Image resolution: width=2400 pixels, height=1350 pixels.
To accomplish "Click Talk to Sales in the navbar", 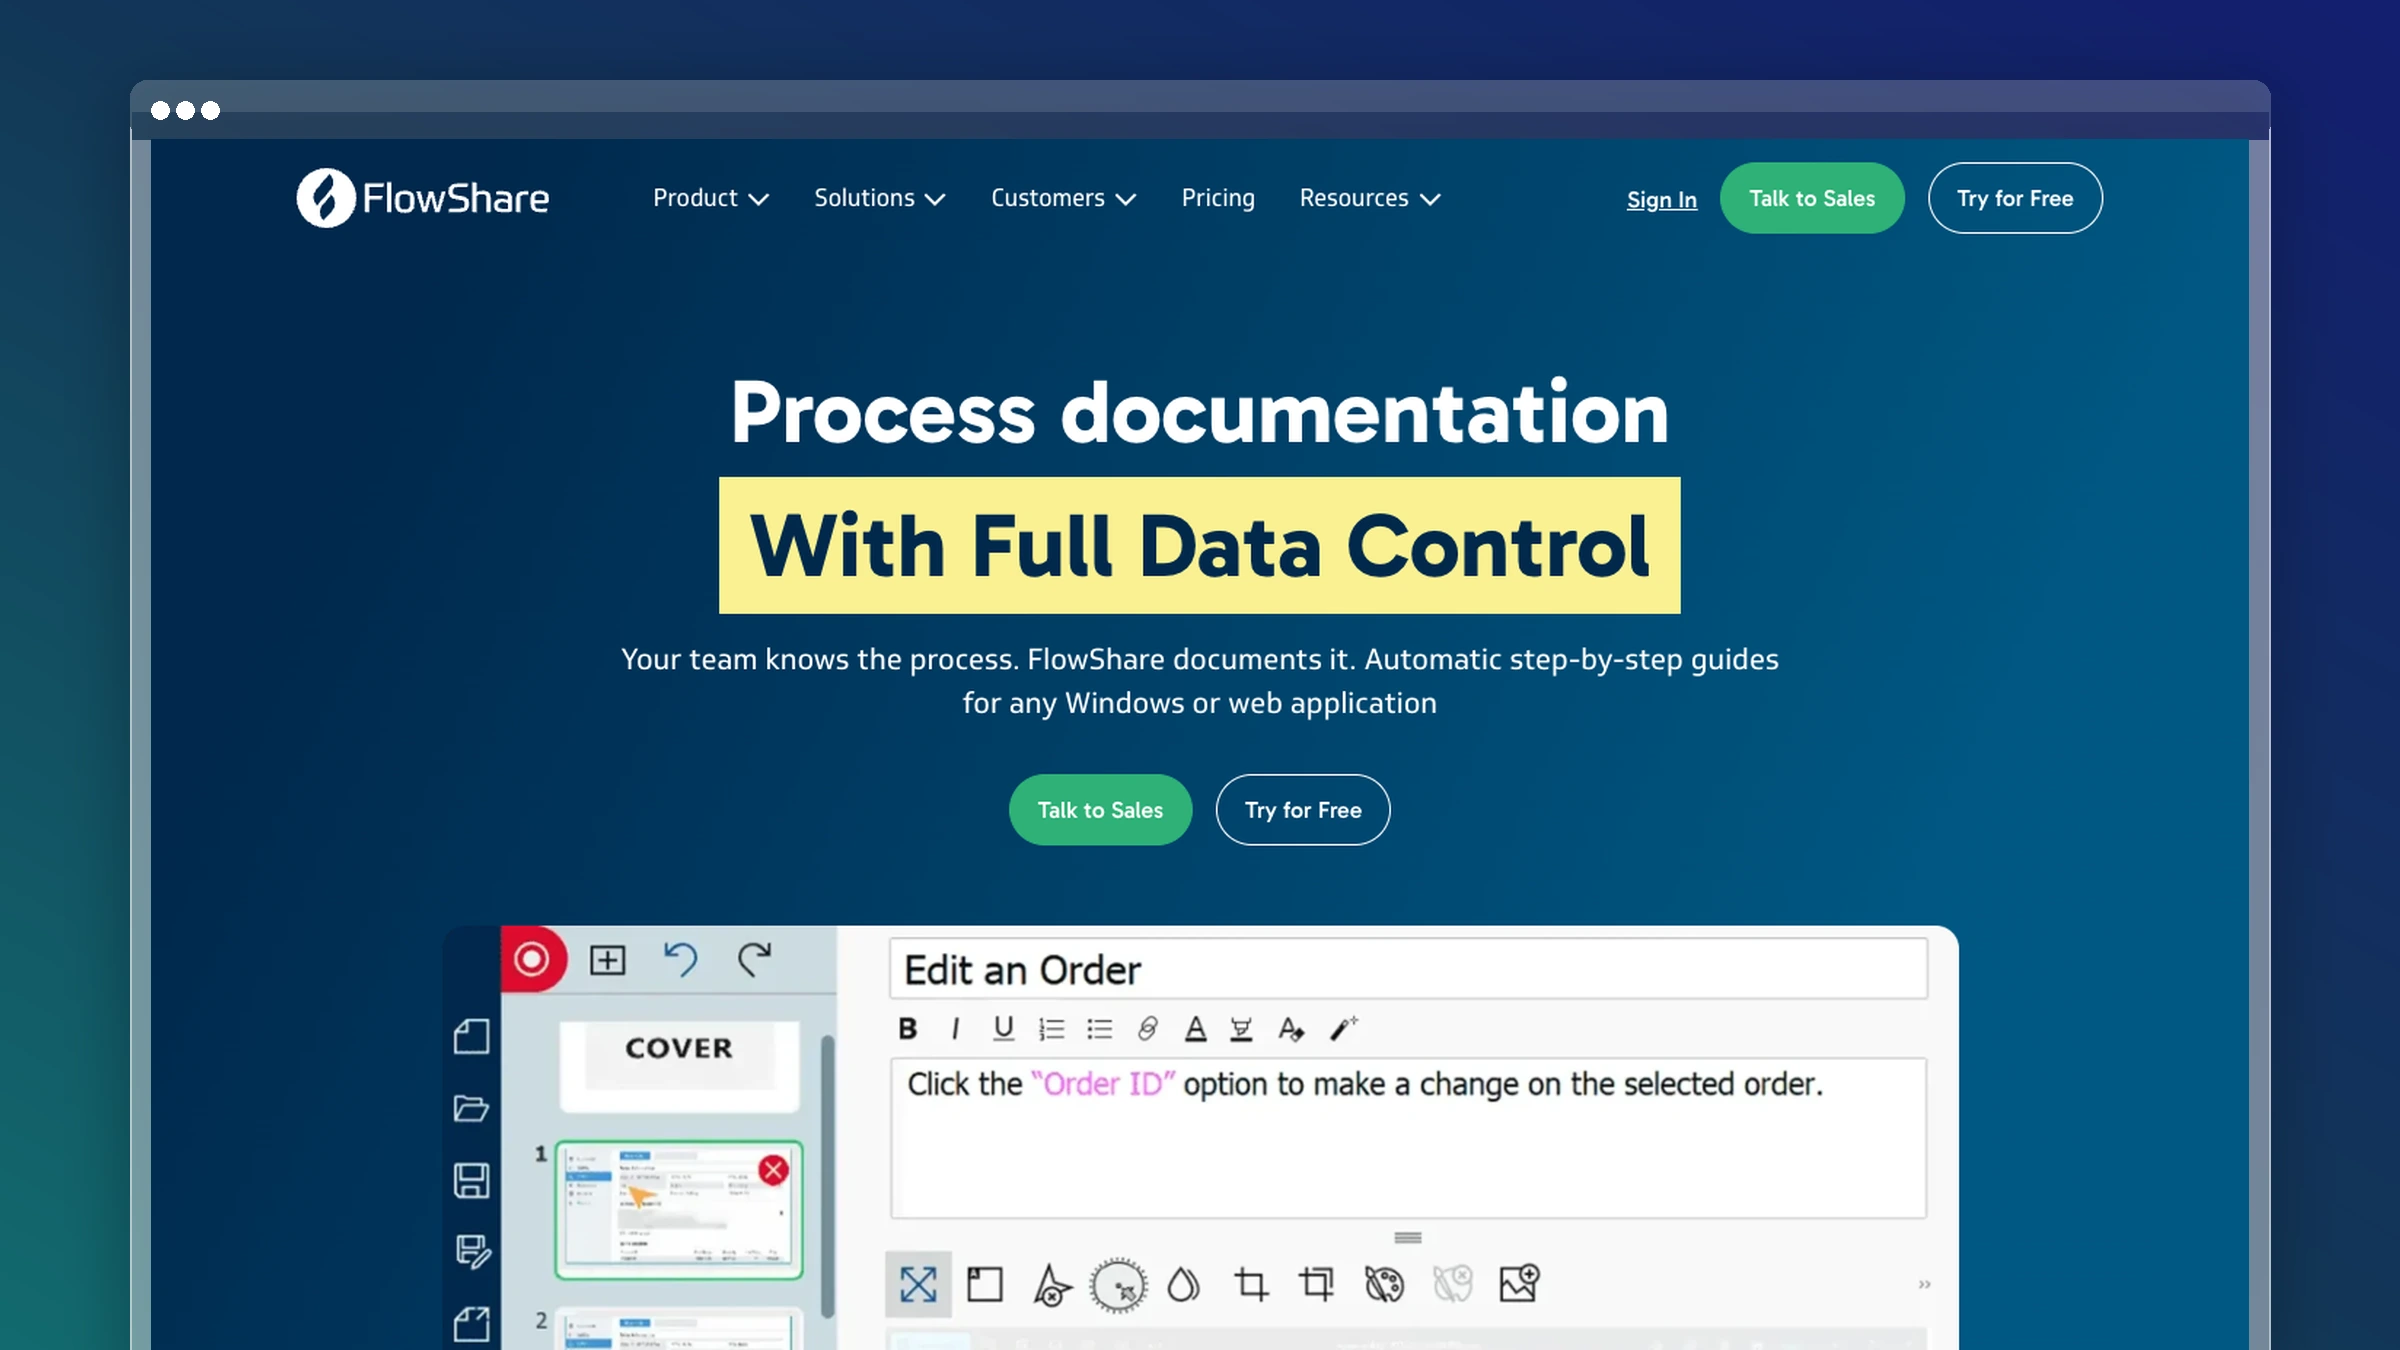I will (x=1812, y=198).
